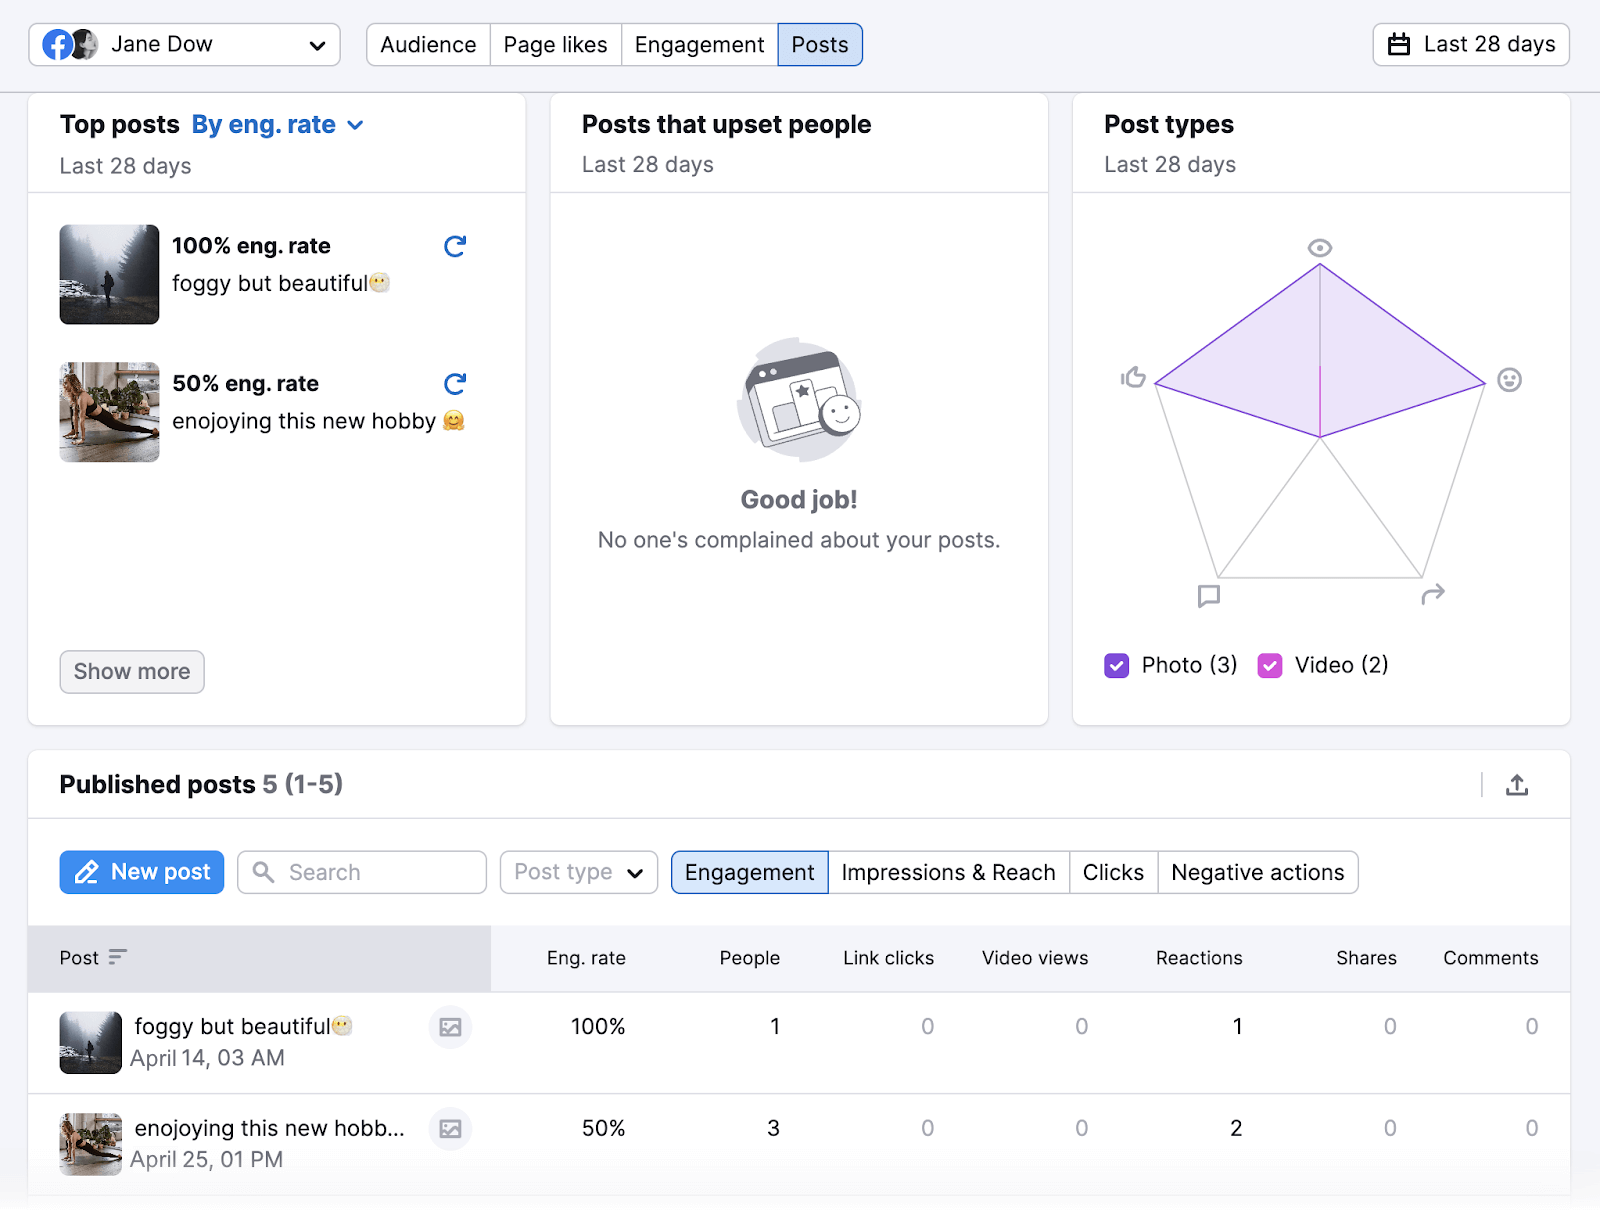Open the By eng. rate sorting dropdown
The width and height of the screenshot is (1600, 1211).
click(x=277, y=124)
